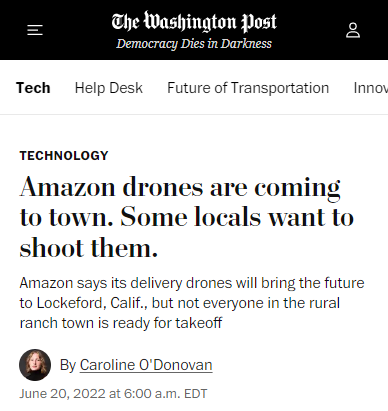The height and width of the screenshot is (411, 388).
Task: Open the TECHNOLOGY section label
Action: pyautogui.click(x=64, y=156)
